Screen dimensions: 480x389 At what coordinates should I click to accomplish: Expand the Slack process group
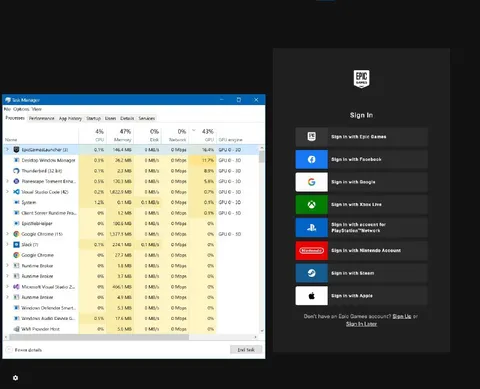point(7,244)
